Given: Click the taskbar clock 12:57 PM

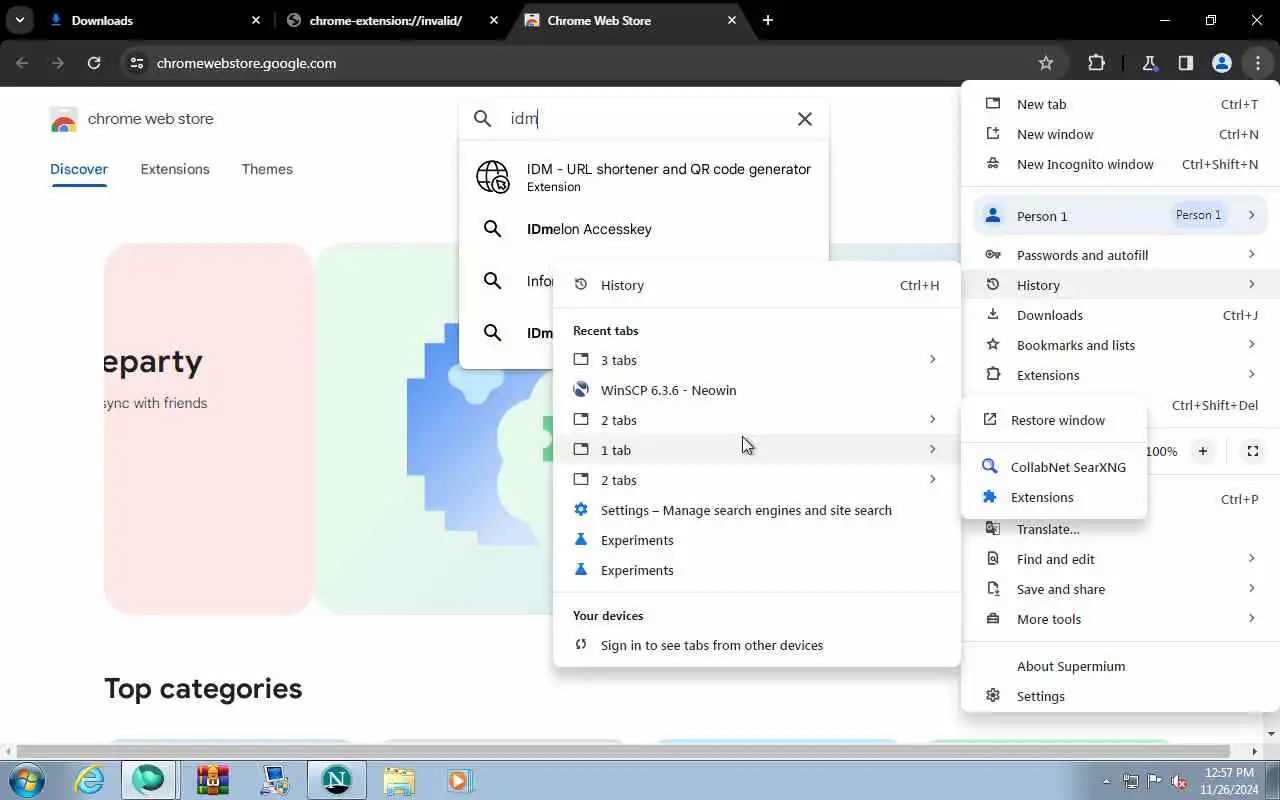Looking at the screenshot, I should click(x=1229, y=780).
